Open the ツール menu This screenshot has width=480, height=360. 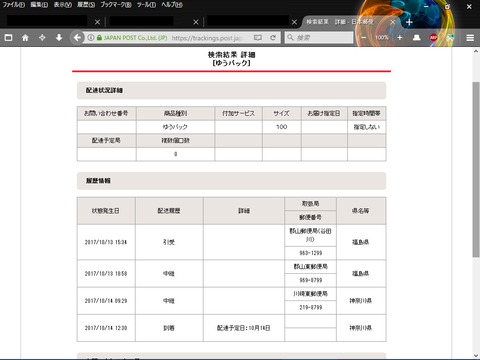(146, 5)
